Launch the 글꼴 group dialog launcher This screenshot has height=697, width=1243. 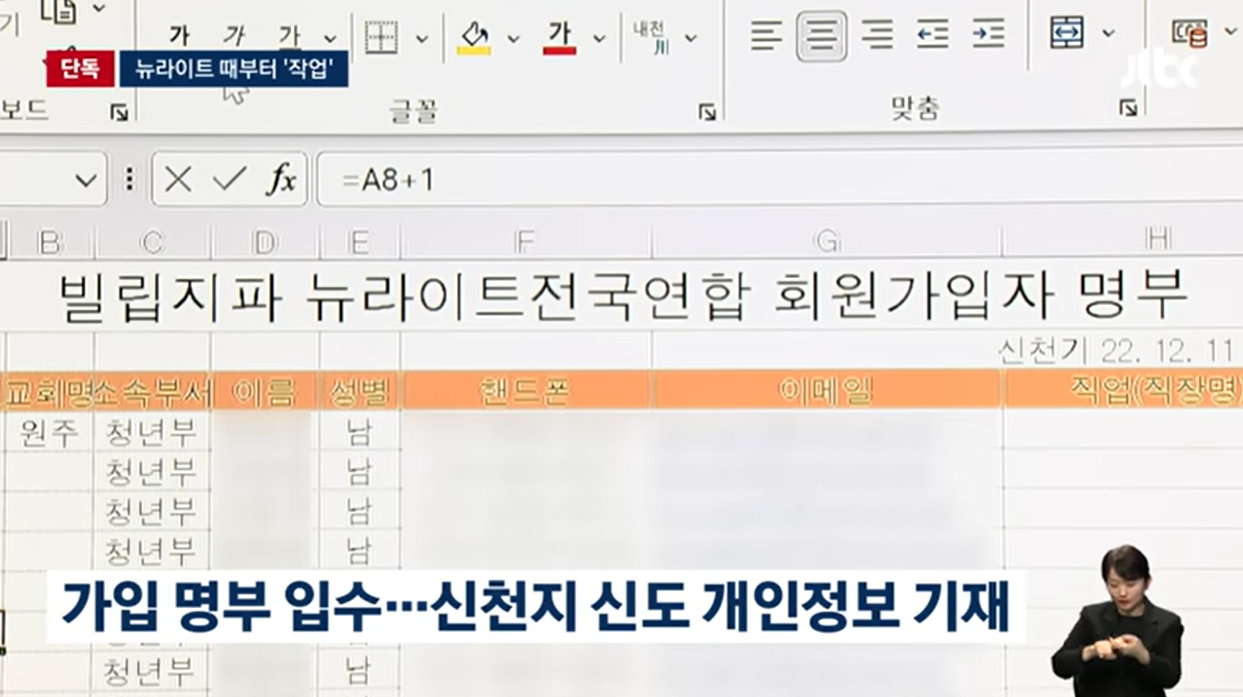tap(707, 111)
